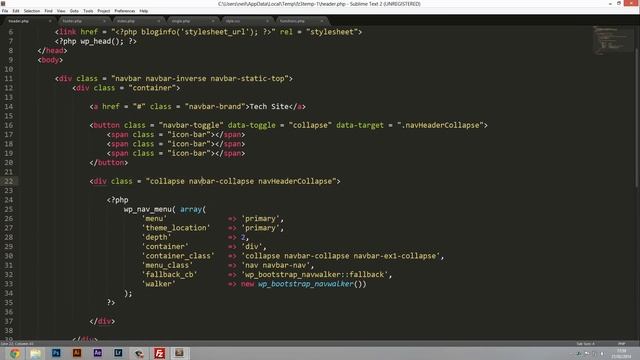Open the Edit menu
The width and height of the screenshot is (640, 360).
tap(16, 11)
